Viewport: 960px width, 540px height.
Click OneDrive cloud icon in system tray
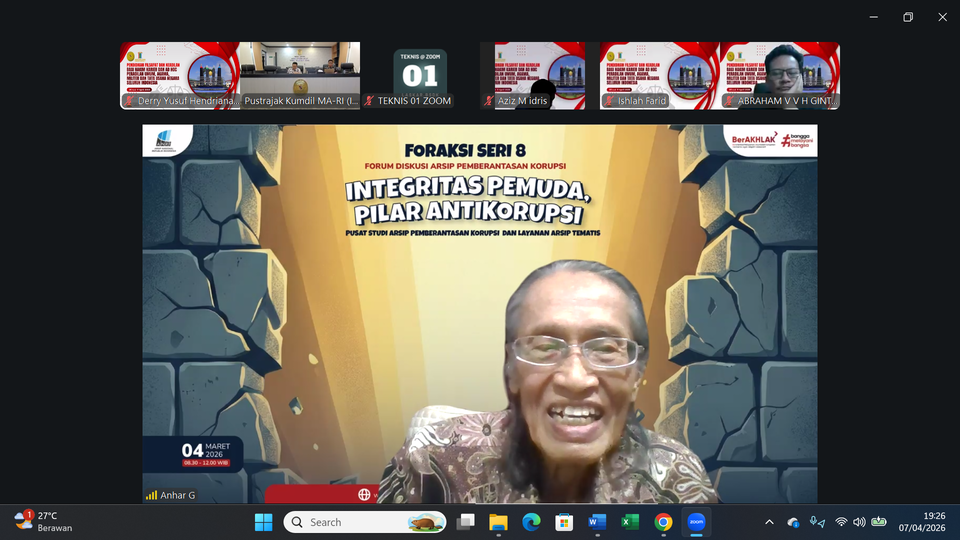[793, 522]
